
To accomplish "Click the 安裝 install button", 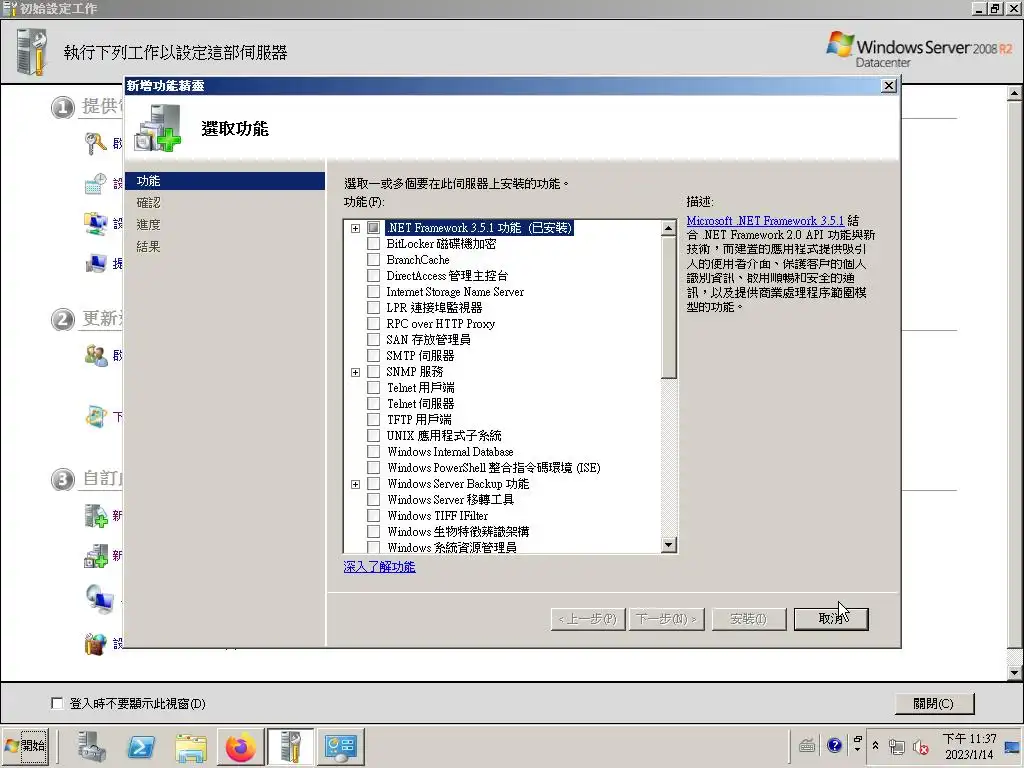I will (x=748, y=619).
